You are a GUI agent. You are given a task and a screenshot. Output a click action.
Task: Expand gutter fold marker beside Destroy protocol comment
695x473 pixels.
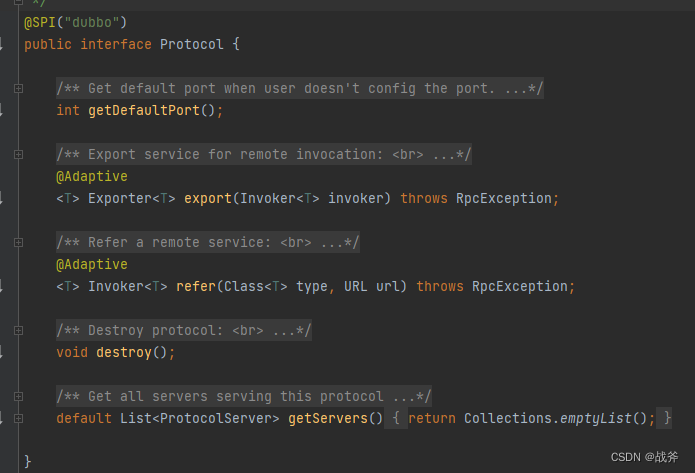[x=18, y=330]
